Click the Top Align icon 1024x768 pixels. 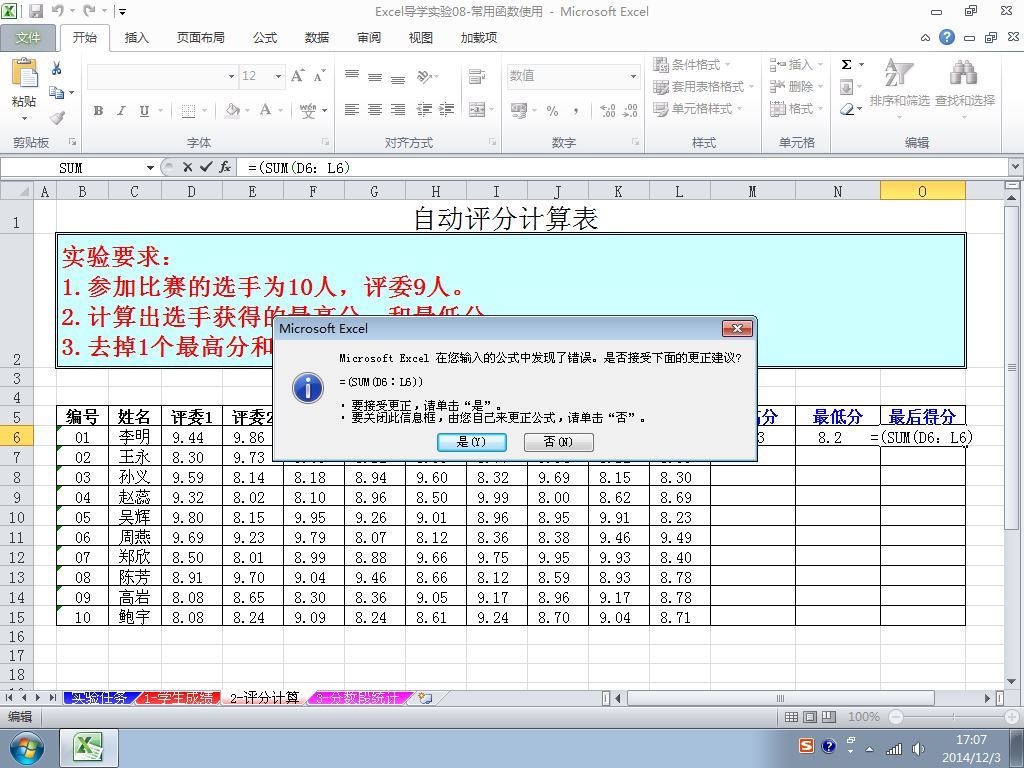click(x=352, y=76)
